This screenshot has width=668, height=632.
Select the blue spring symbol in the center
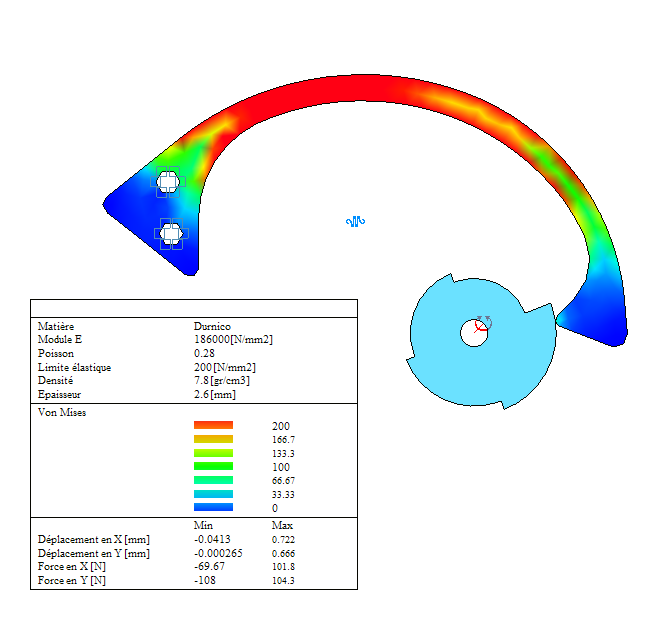click(x=355, y=220)
